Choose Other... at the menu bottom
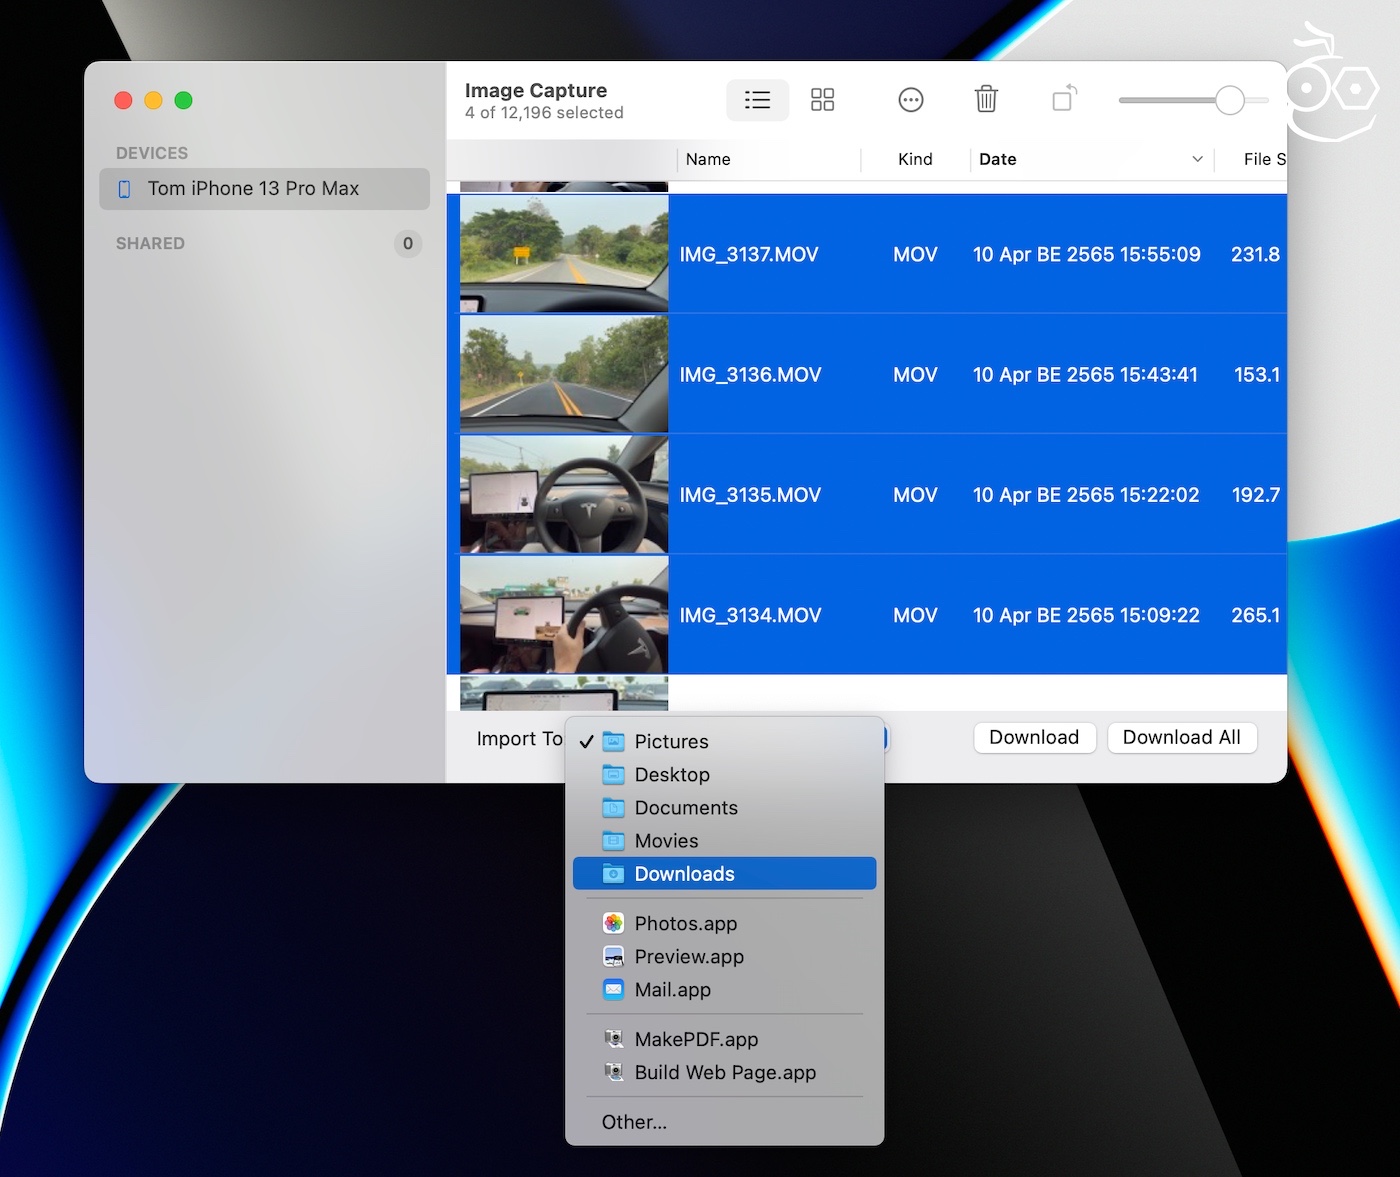The height and width of the screenshot is (1177, 1400). point(634,1122)
